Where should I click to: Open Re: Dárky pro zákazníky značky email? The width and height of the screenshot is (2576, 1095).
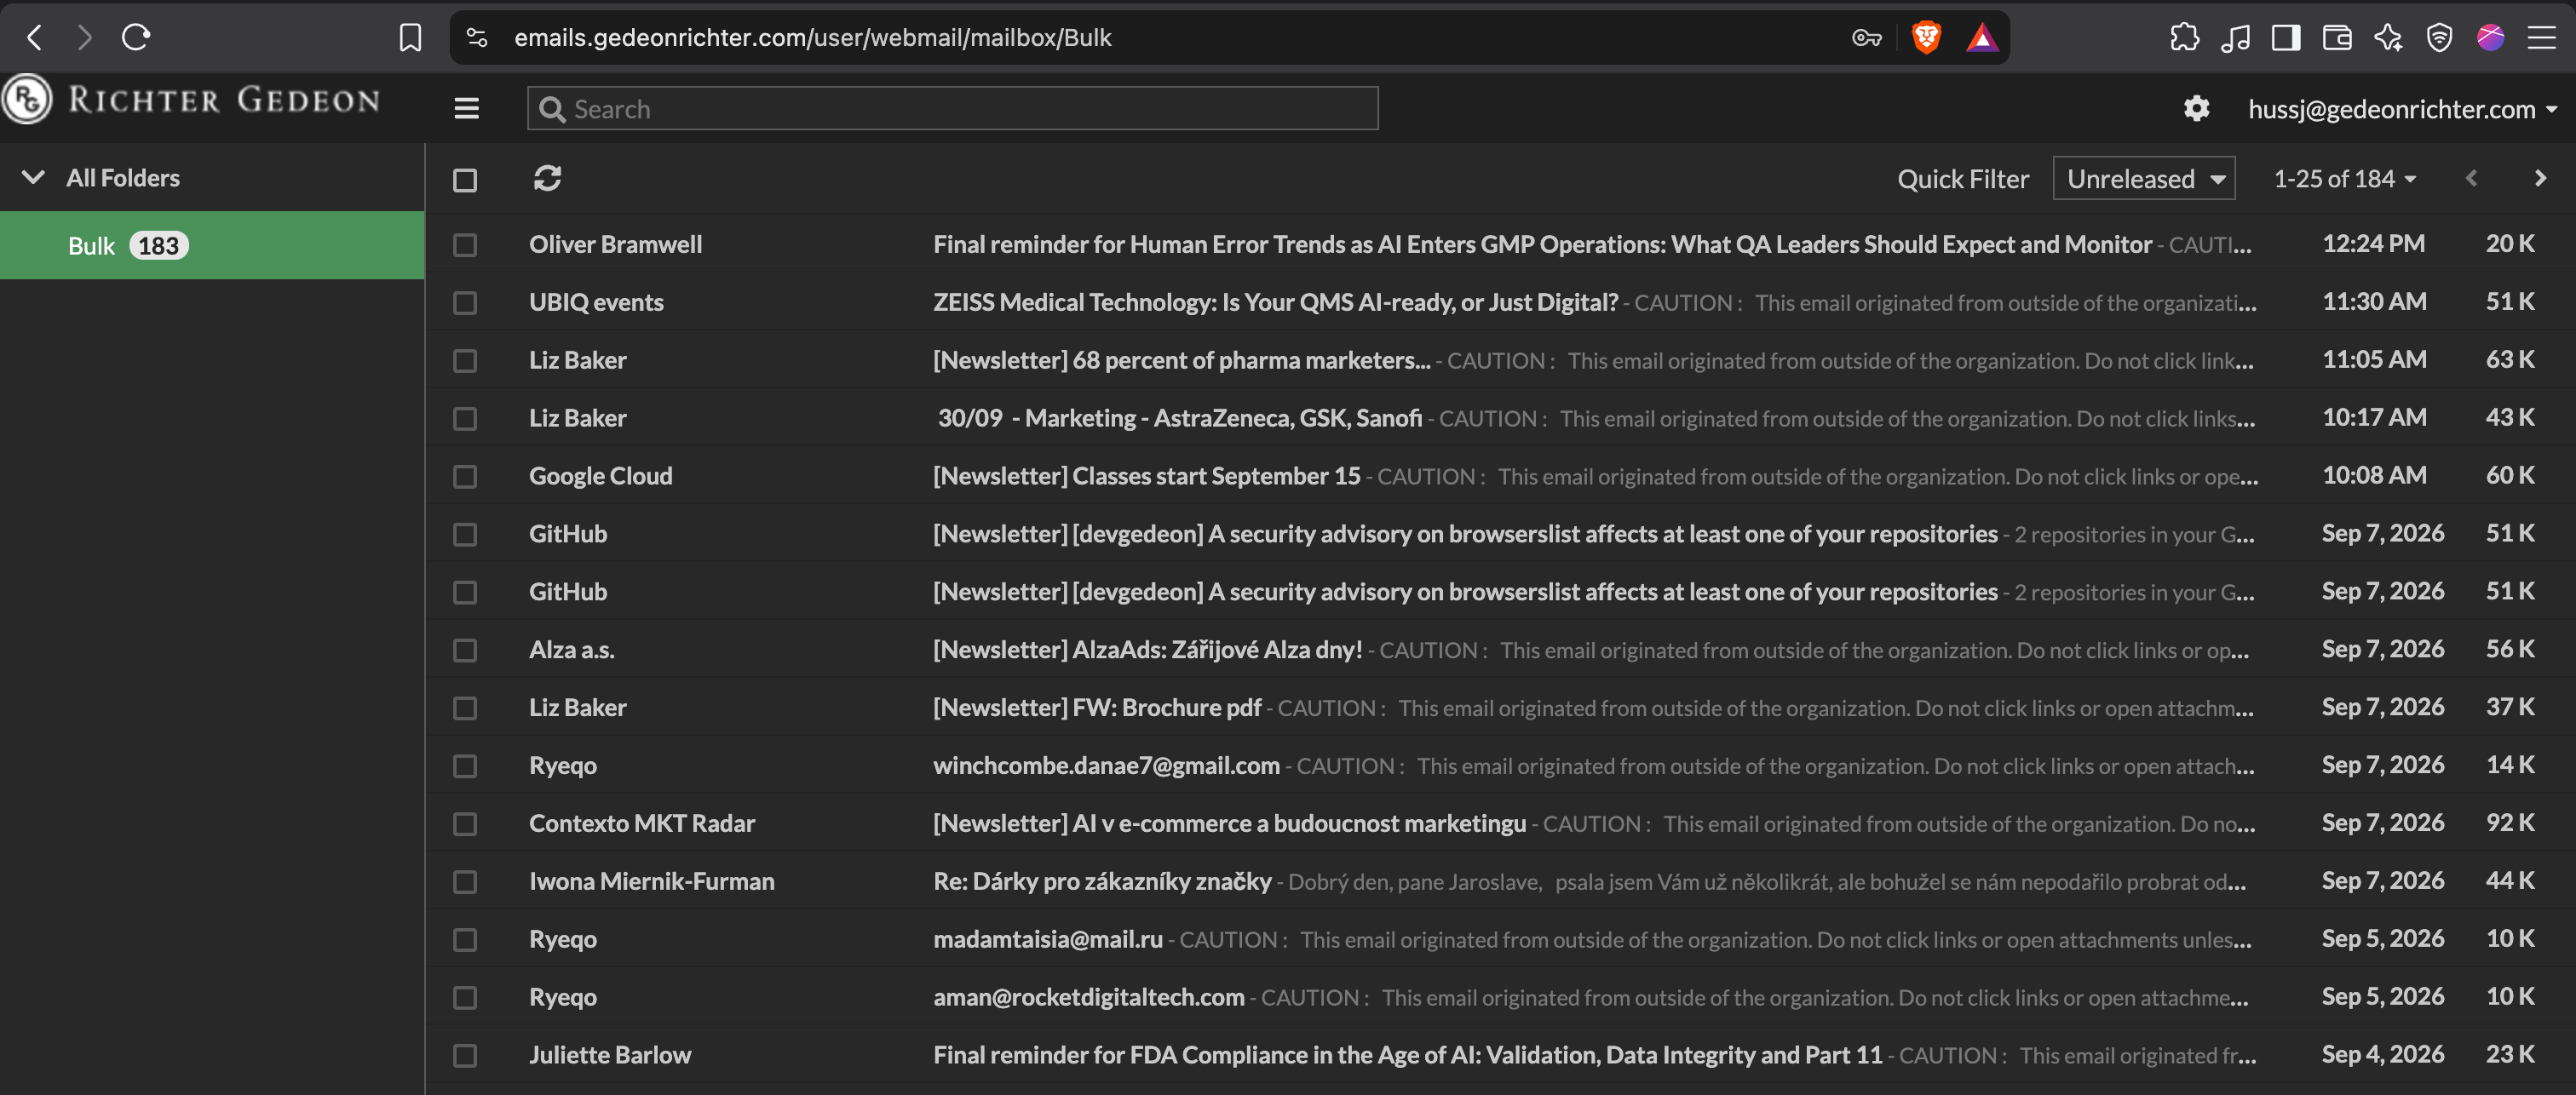[1102, 881]
